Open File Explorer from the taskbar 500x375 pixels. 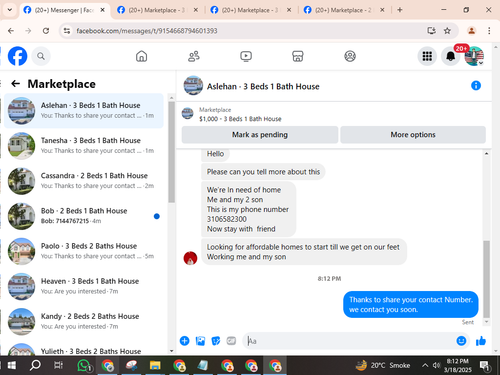[155, 366]
